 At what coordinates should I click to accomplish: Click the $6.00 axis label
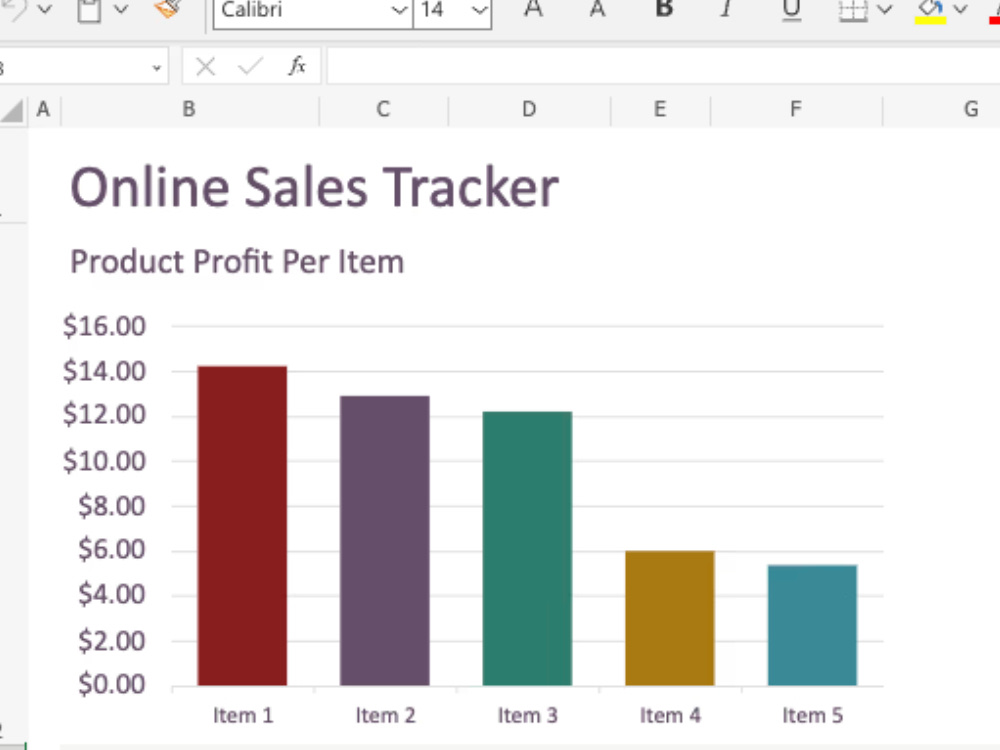(x=112, y=549)
